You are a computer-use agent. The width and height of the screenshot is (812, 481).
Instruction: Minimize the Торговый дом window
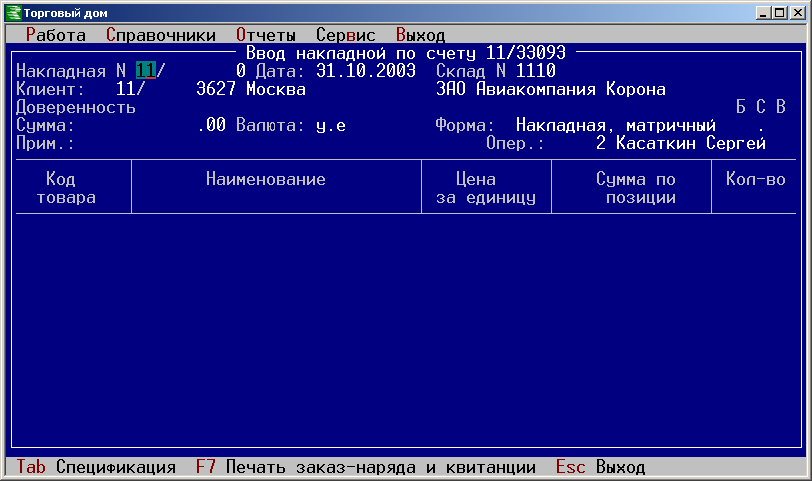pyautogui.click(x=762, y=13)
